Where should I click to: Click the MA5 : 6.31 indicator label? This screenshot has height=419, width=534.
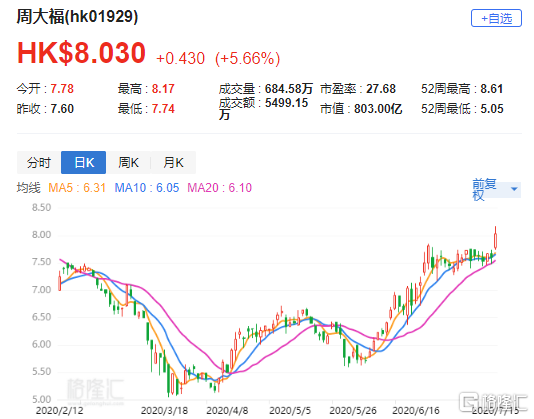[77, 188]
